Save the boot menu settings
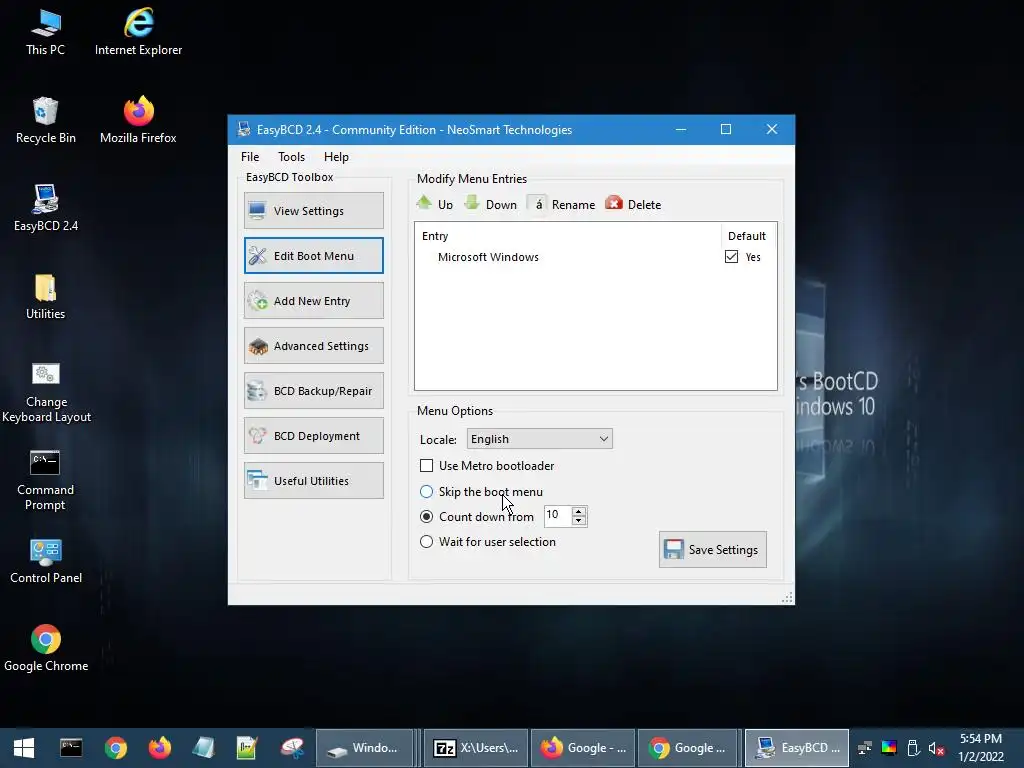The image size is (1024, 768). 712,549
